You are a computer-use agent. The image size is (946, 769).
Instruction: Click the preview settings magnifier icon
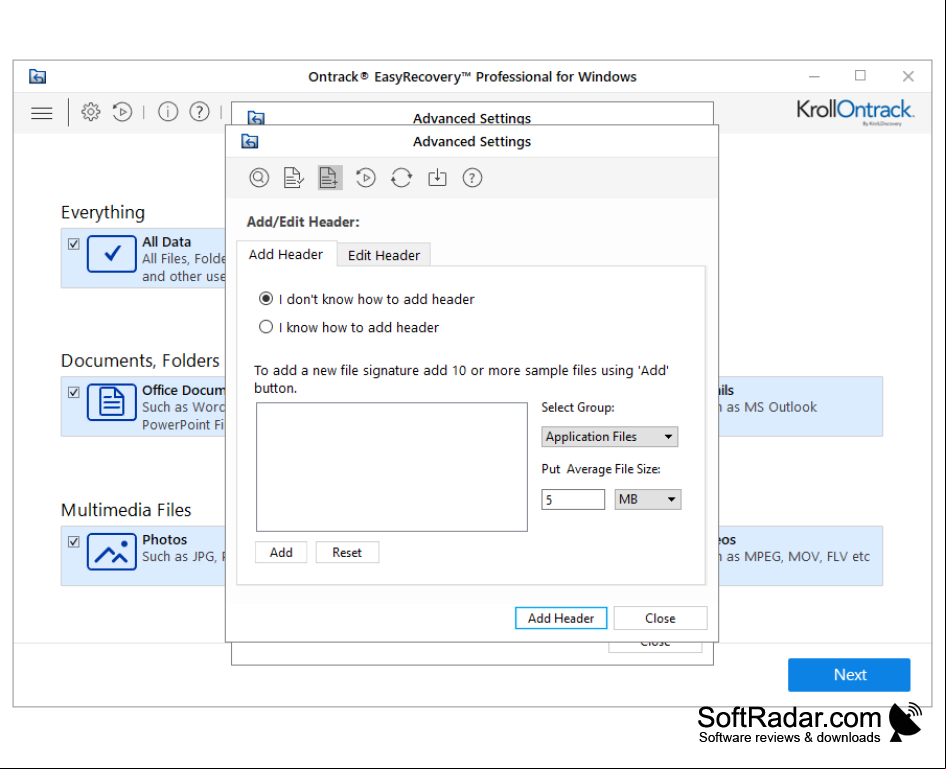click(x=259, y=178)
